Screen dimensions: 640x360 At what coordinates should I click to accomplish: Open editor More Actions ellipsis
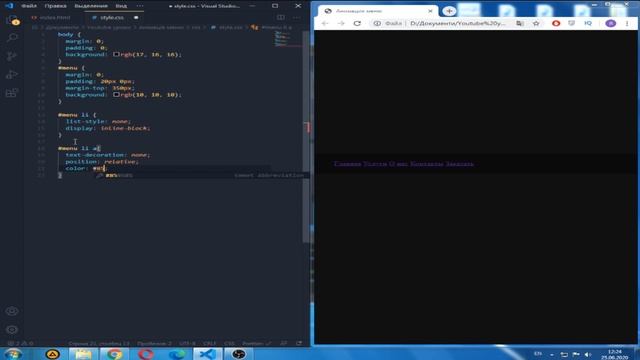pos(297,18)
